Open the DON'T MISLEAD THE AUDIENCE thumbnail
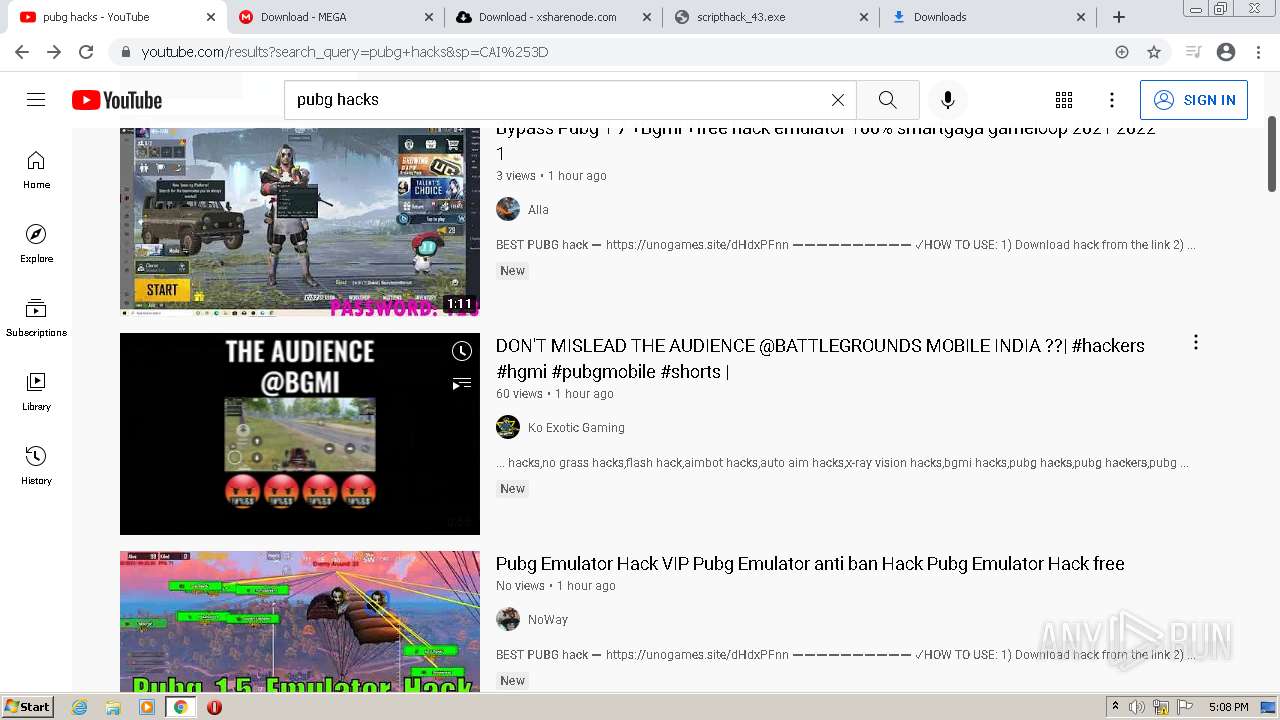The width and height of the screenshot is (1280, 720). (300, 434)
